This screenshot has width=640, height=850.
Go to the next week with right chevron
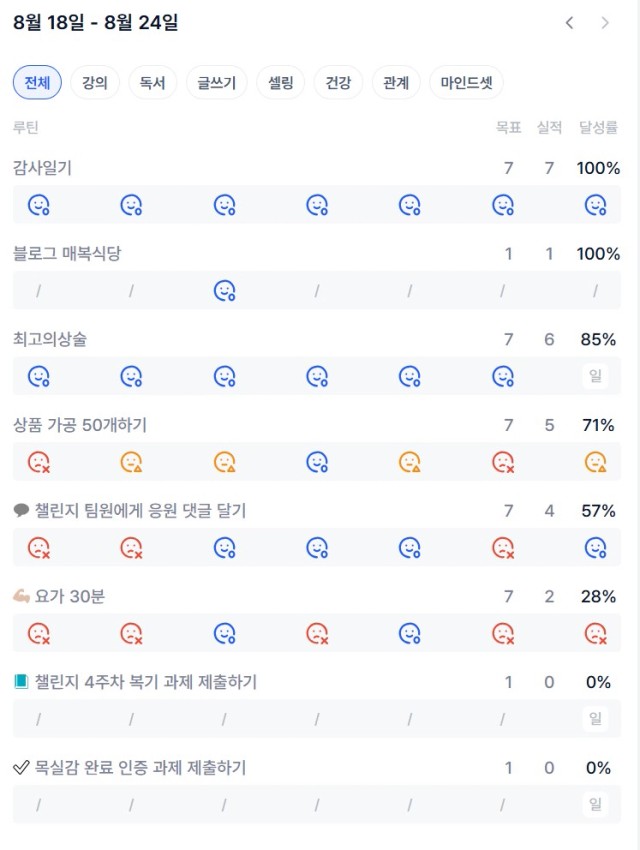coord(605,23)
